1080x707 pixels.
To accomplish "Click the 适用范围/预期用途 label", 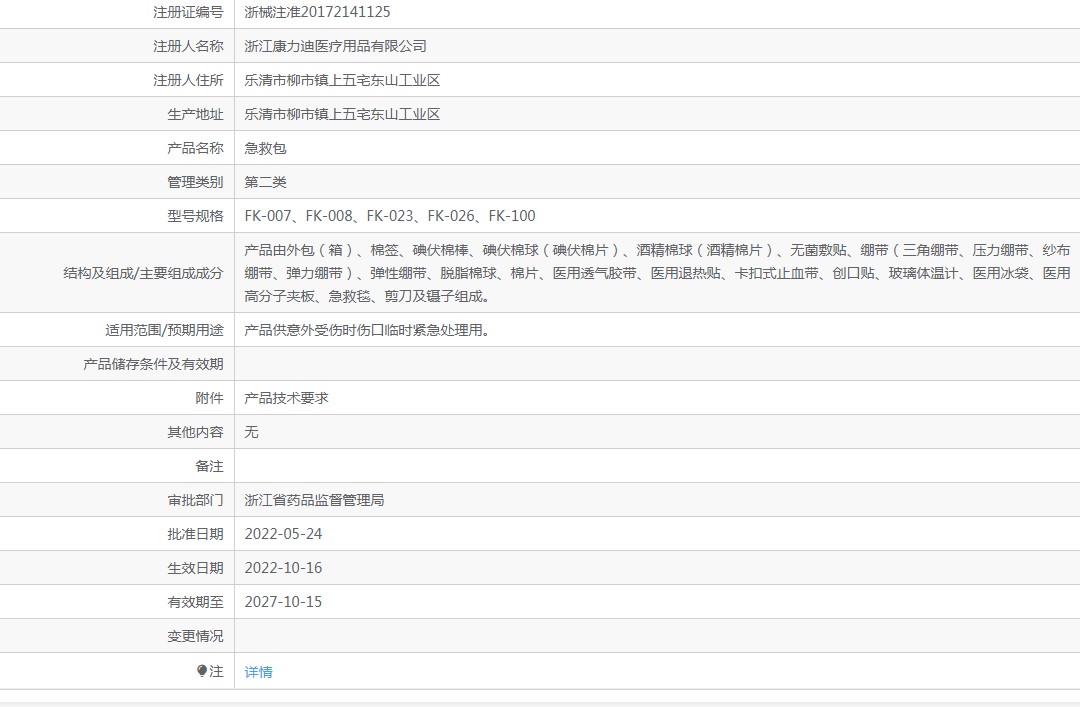I will [164, 330].
